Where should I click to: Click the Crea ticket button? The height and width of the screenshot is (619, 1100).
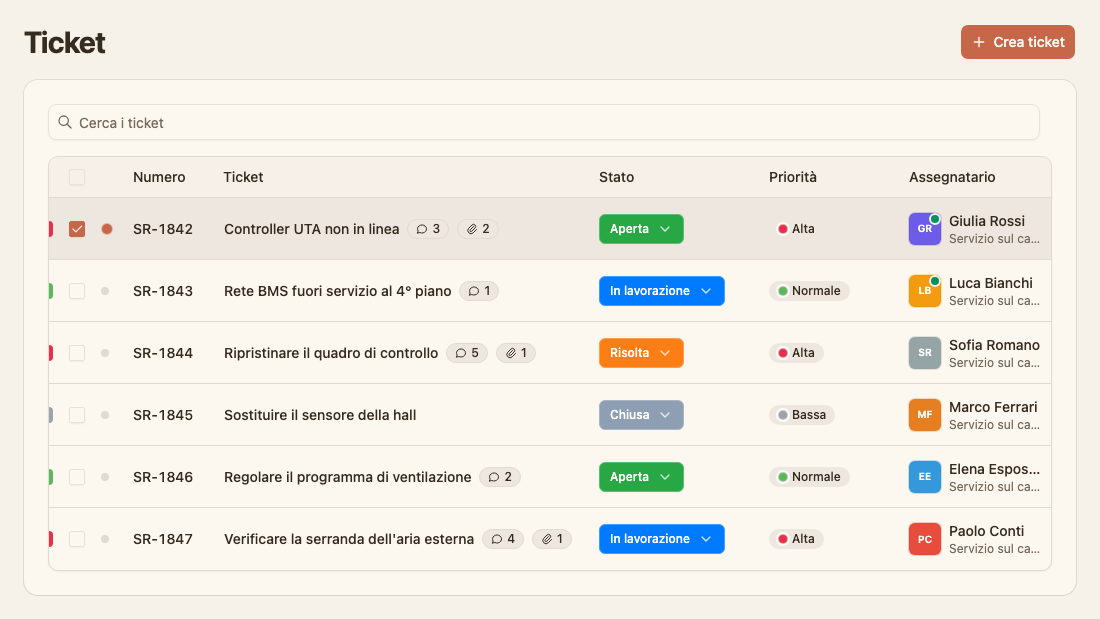click(x=1017, y=42)
